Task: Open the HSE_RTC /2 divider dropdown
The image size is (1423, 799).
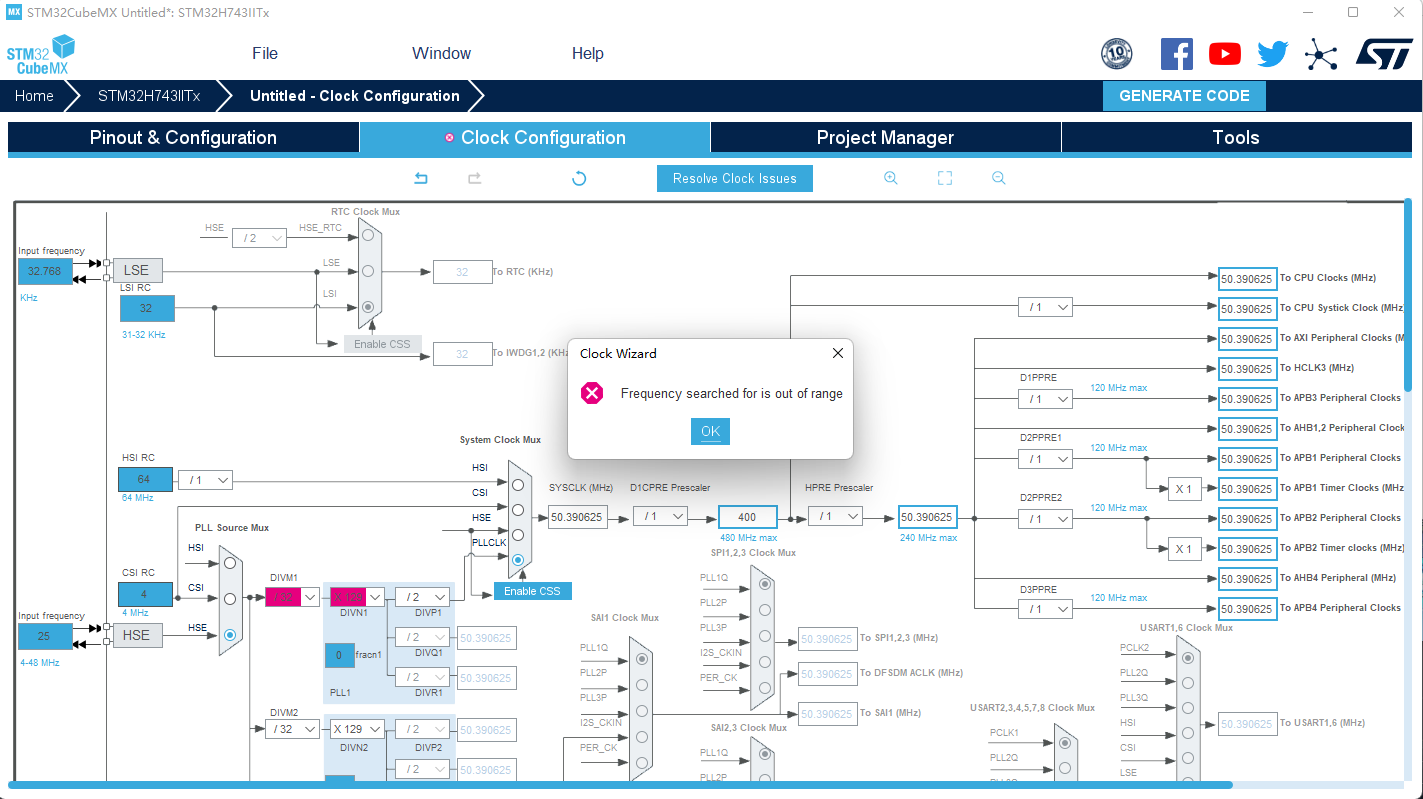Action: tap(259, 237)
